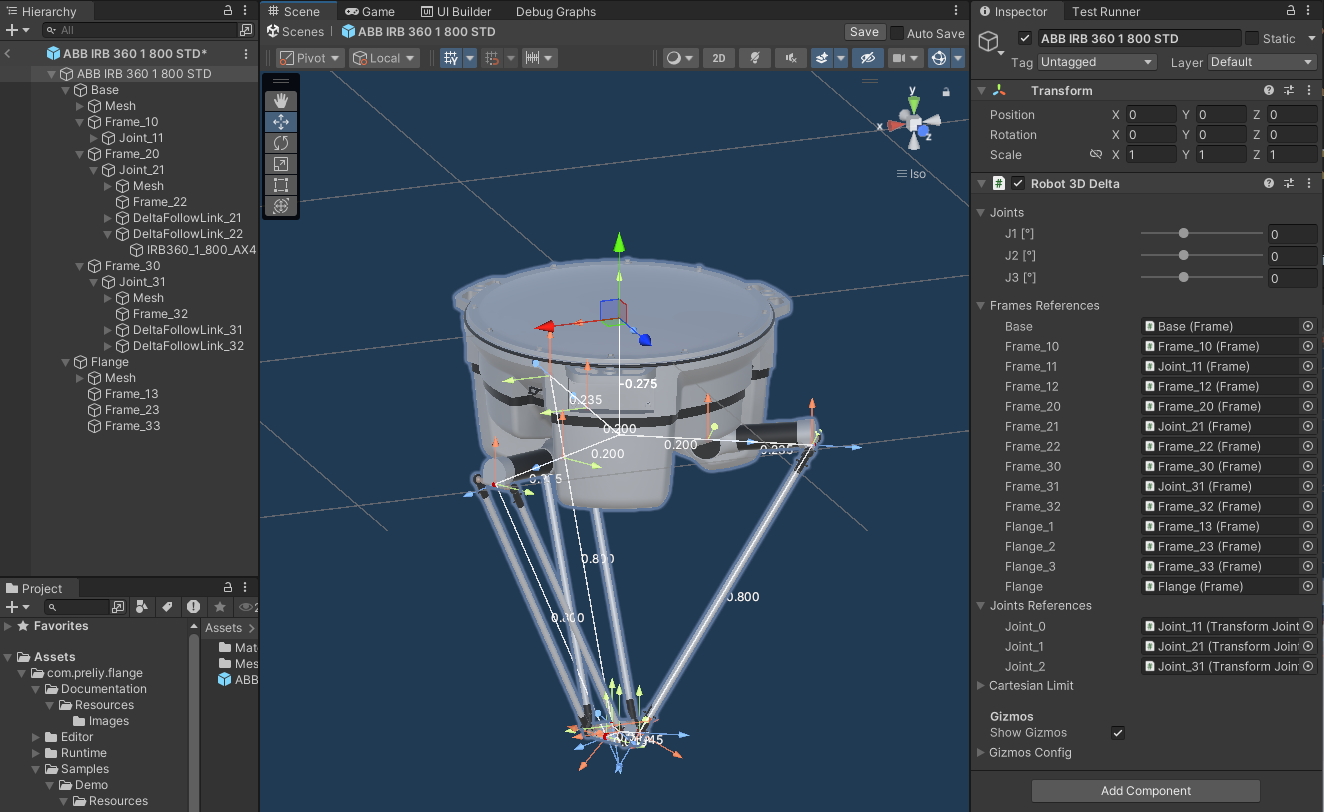The width and height of the screenshot is (1324, 812).
Task: Select the Scale tool
Action: 281,164
